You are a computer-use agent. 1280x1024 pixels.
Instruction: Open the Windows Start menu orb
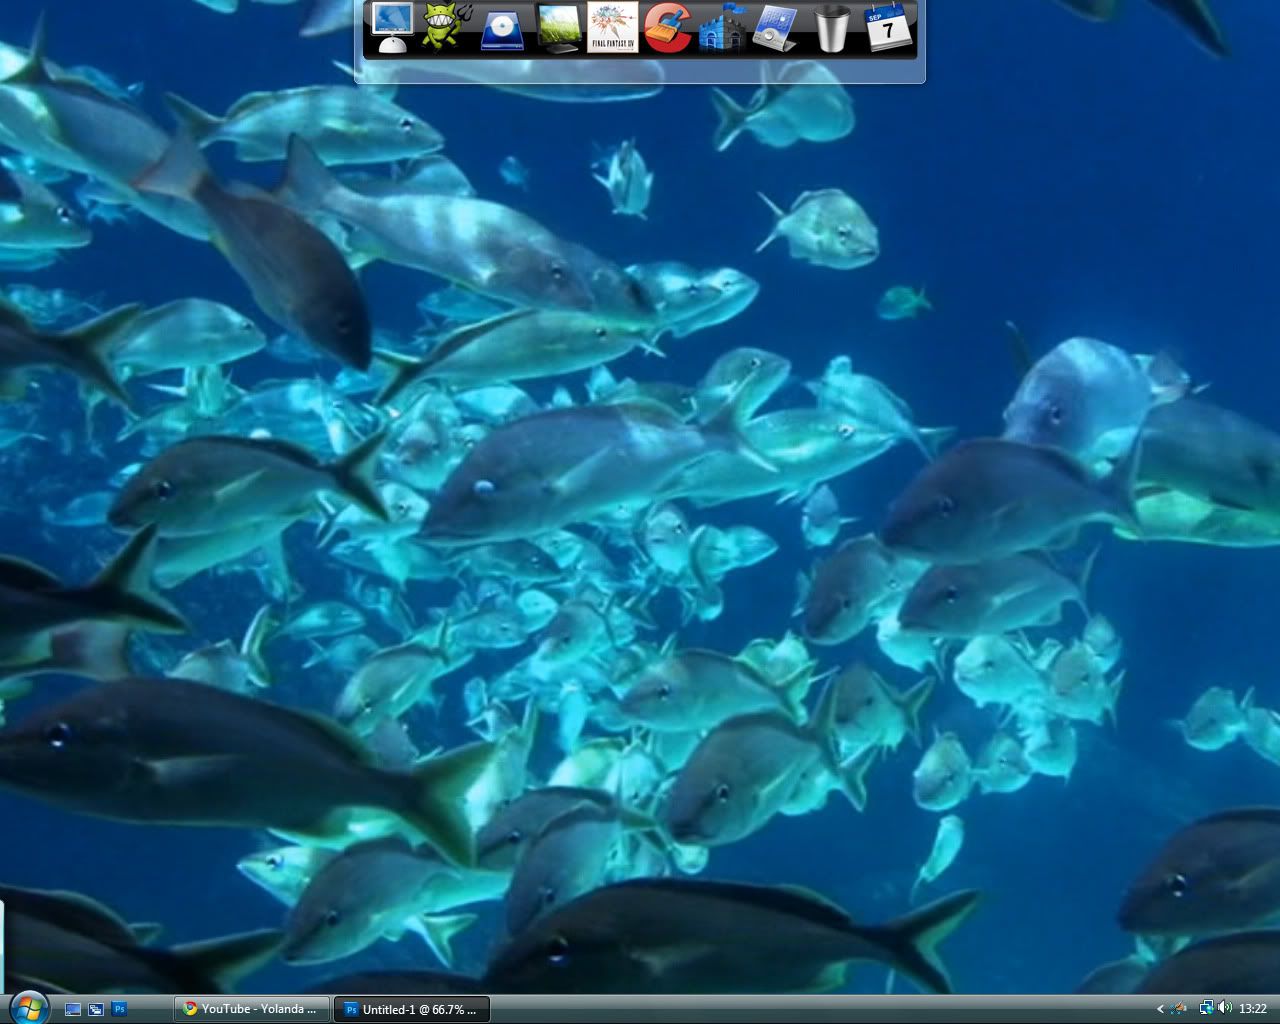[x=28, y=1008]
